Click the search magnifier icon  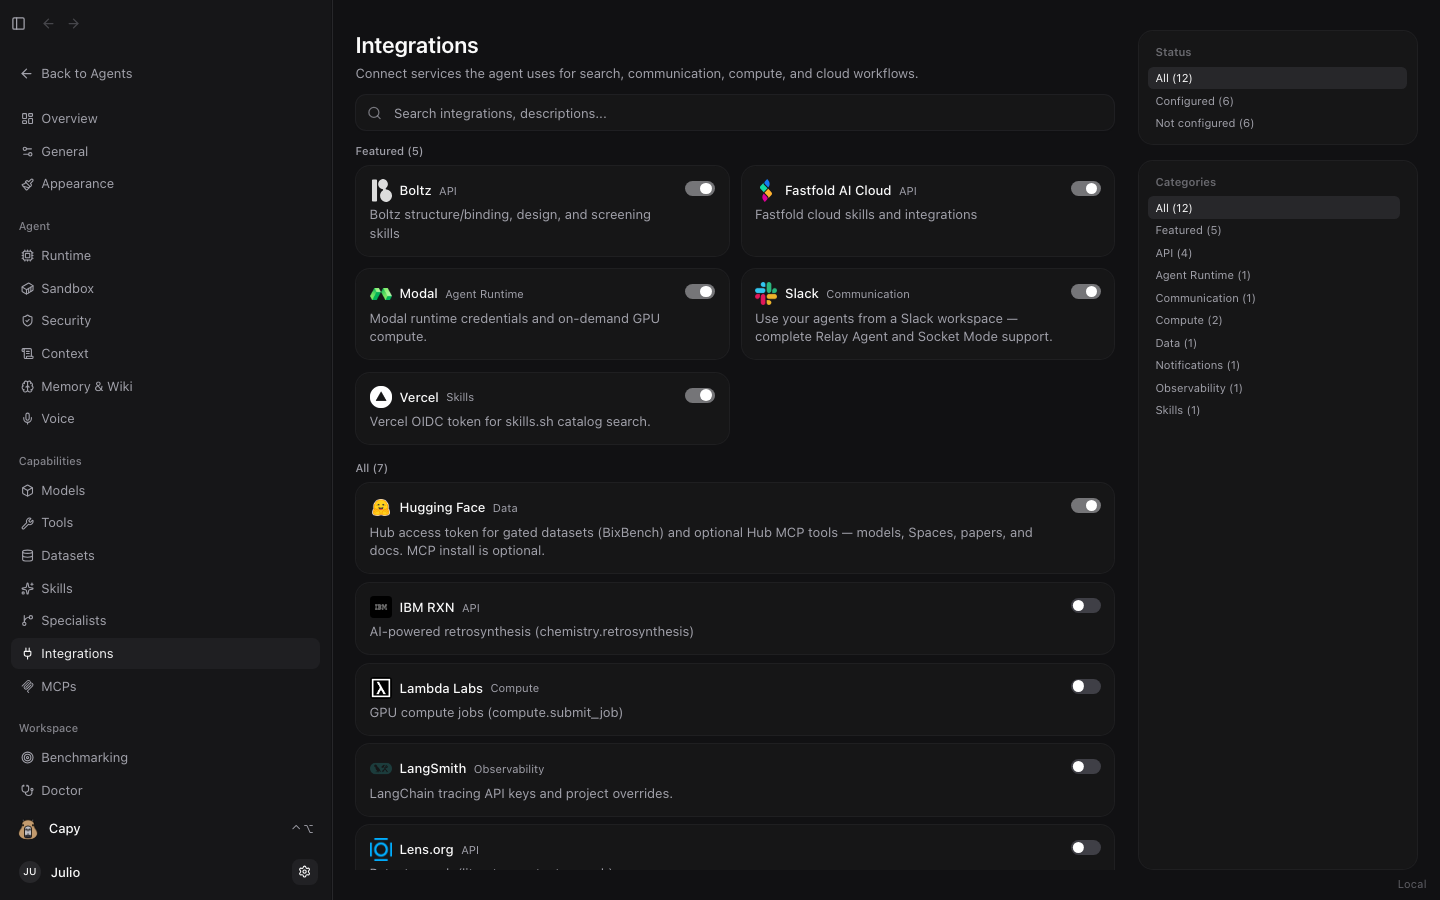click(375, 113)
